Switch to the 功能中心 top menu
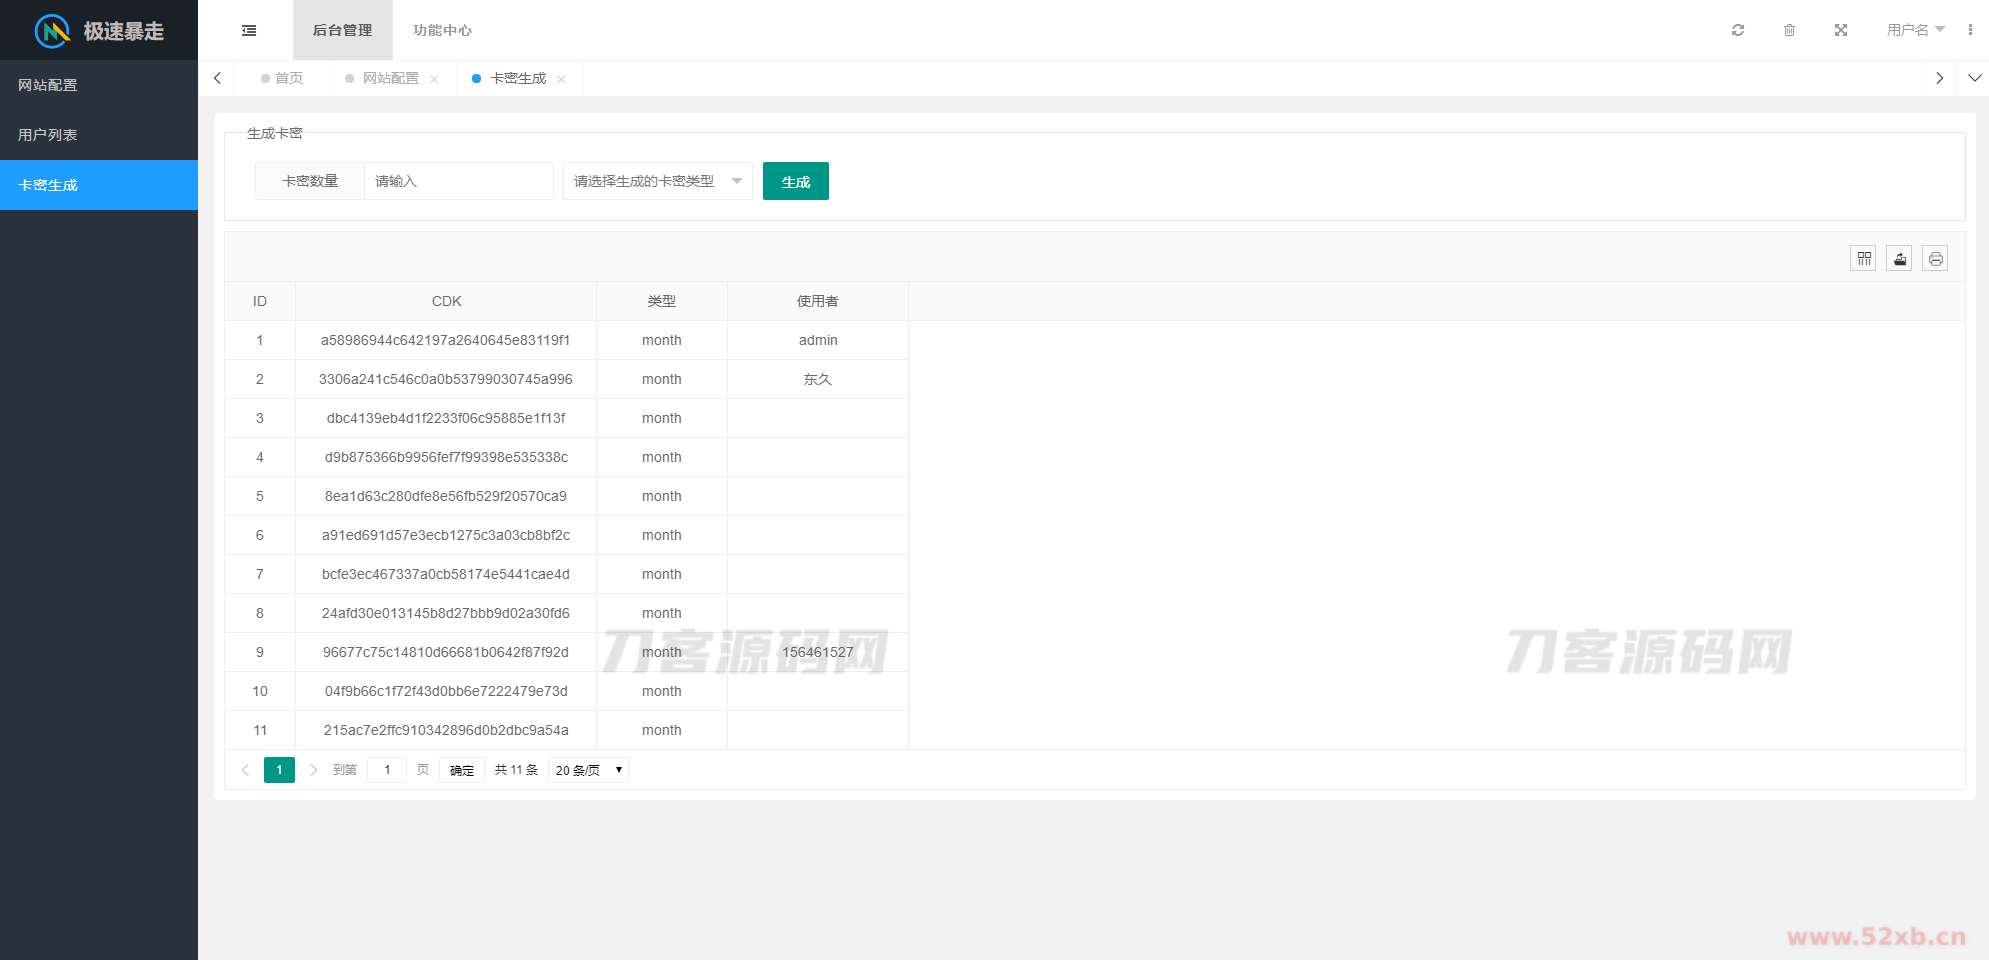Image resolution: width=1989 pixels, height=960 pixels. click(442, 30)
